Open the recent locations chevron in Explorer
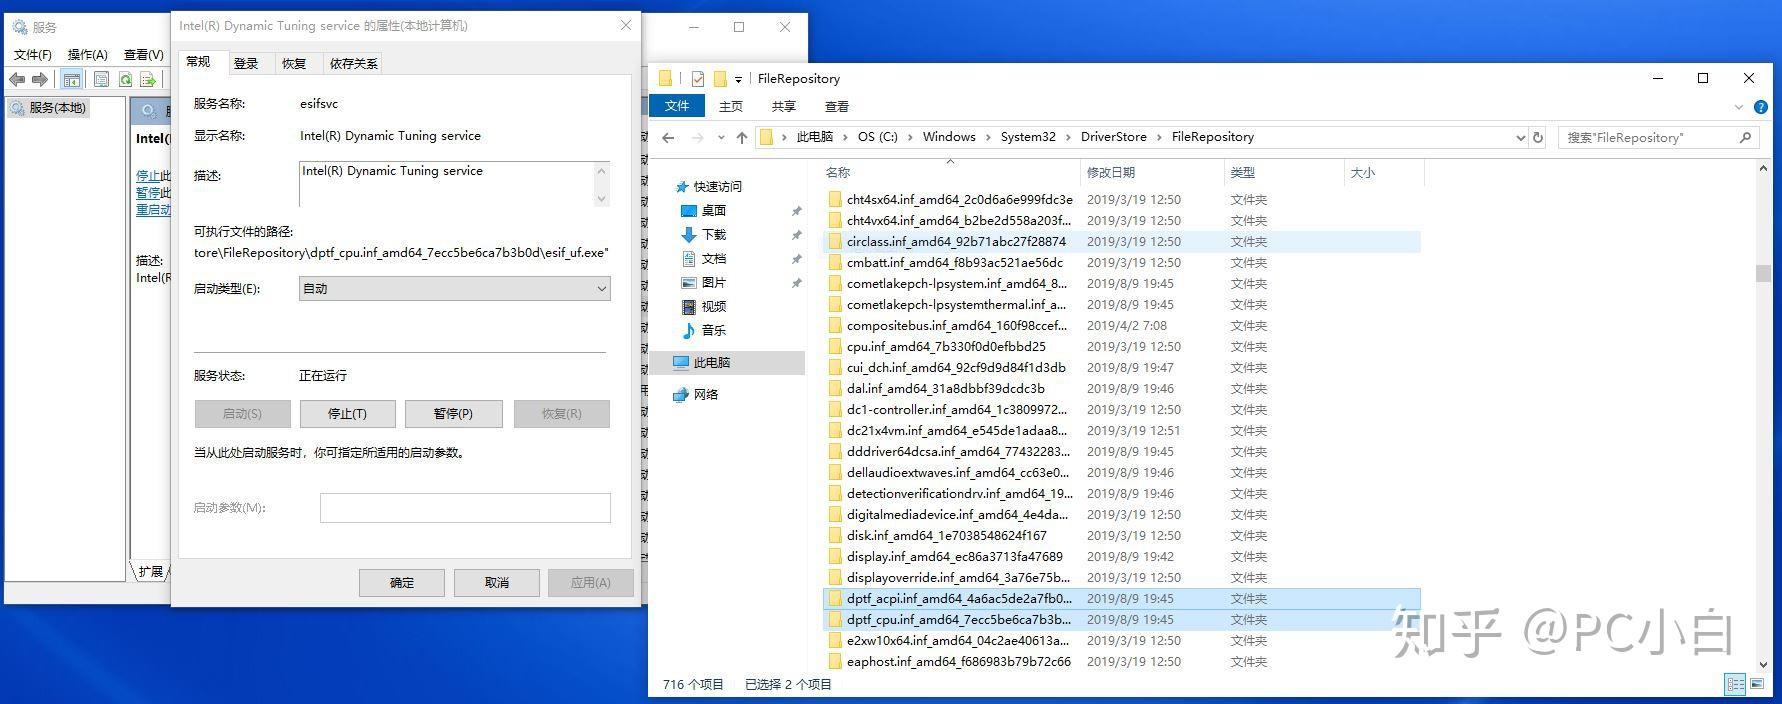The height and width of the screenshot is (704, 1782). point(722,137)
